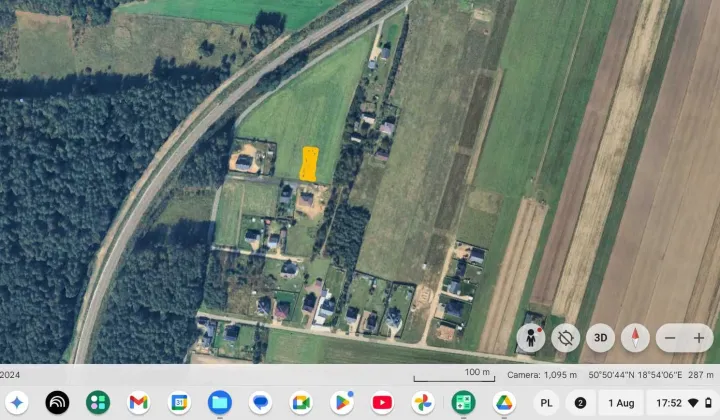Image resolution: width=720 pixels, height=420 pixels.
Task: Click the coordinates 50°50'44"N 18°54'06"E
Action: [x=635, y=375]
